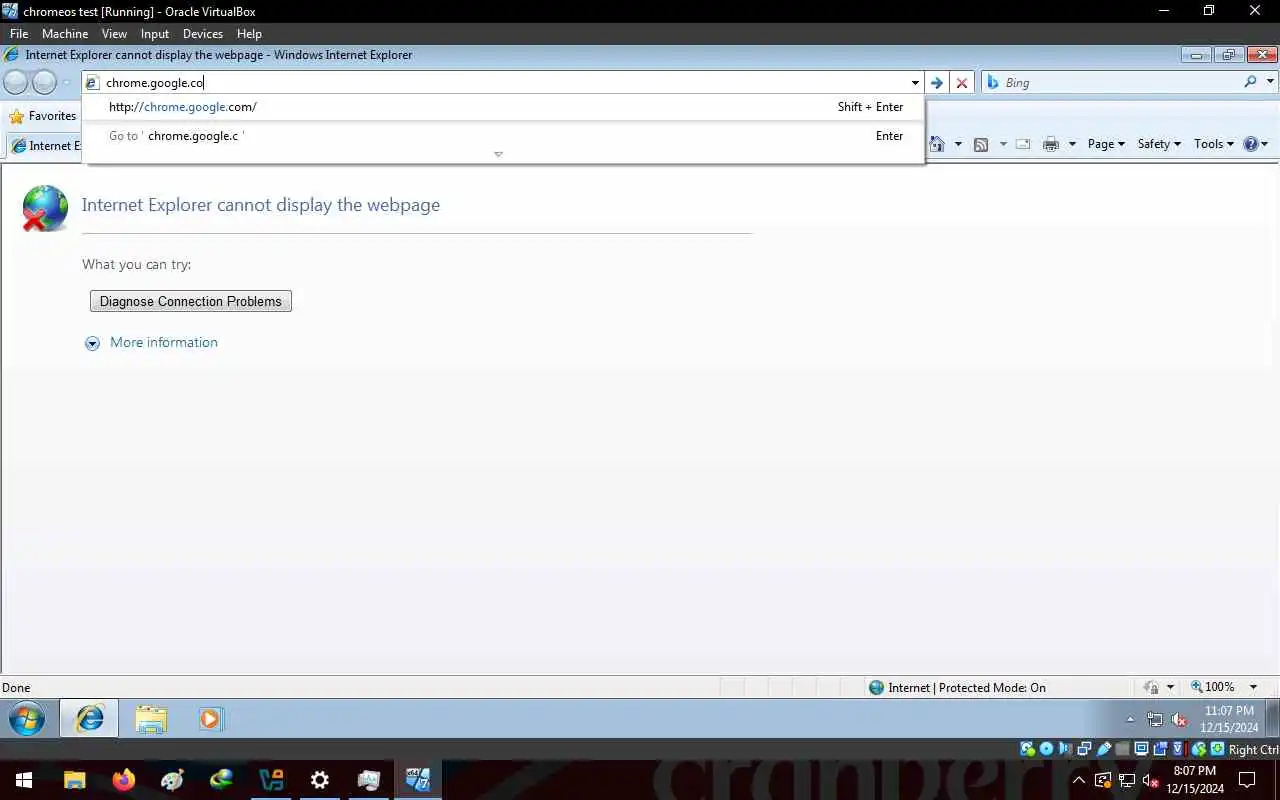
Task: Open the Settings gear on host taskbar
Action: [x=320, y=780]
